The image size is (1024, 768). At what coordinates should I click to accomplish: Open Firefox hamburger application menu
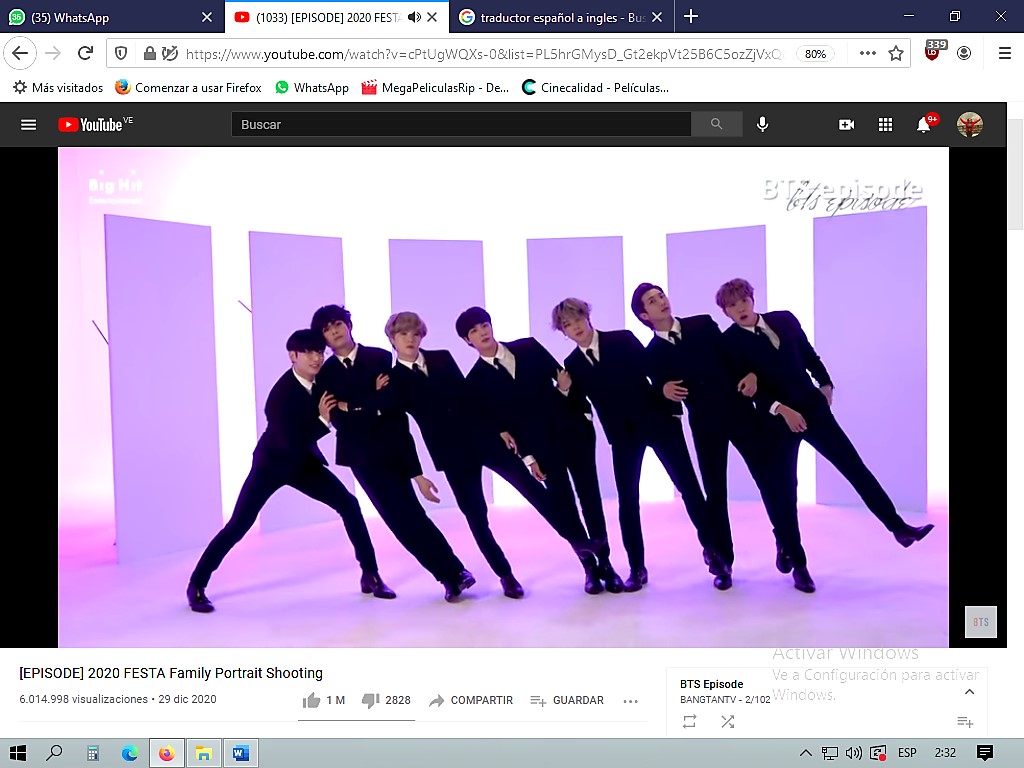click(1005, 54)
